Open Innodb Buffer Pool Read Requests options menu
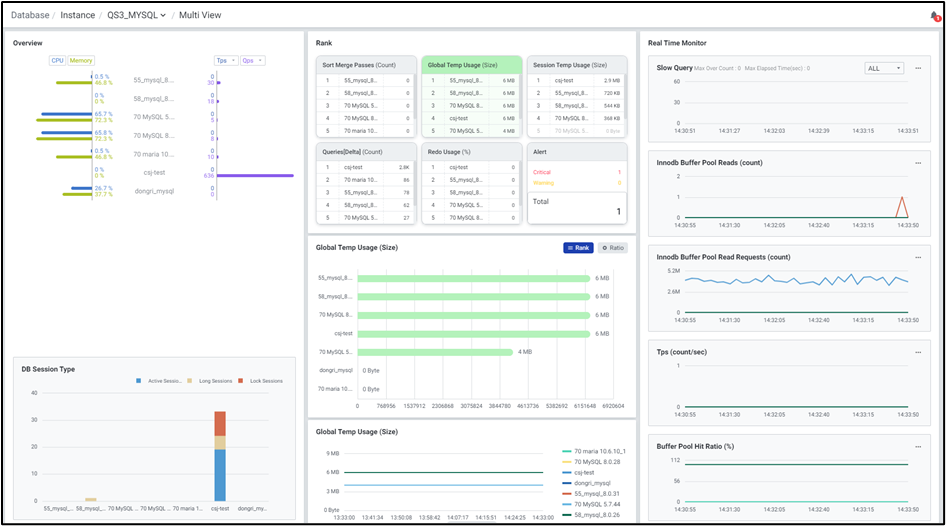946x526 pixels. point(917,257)
